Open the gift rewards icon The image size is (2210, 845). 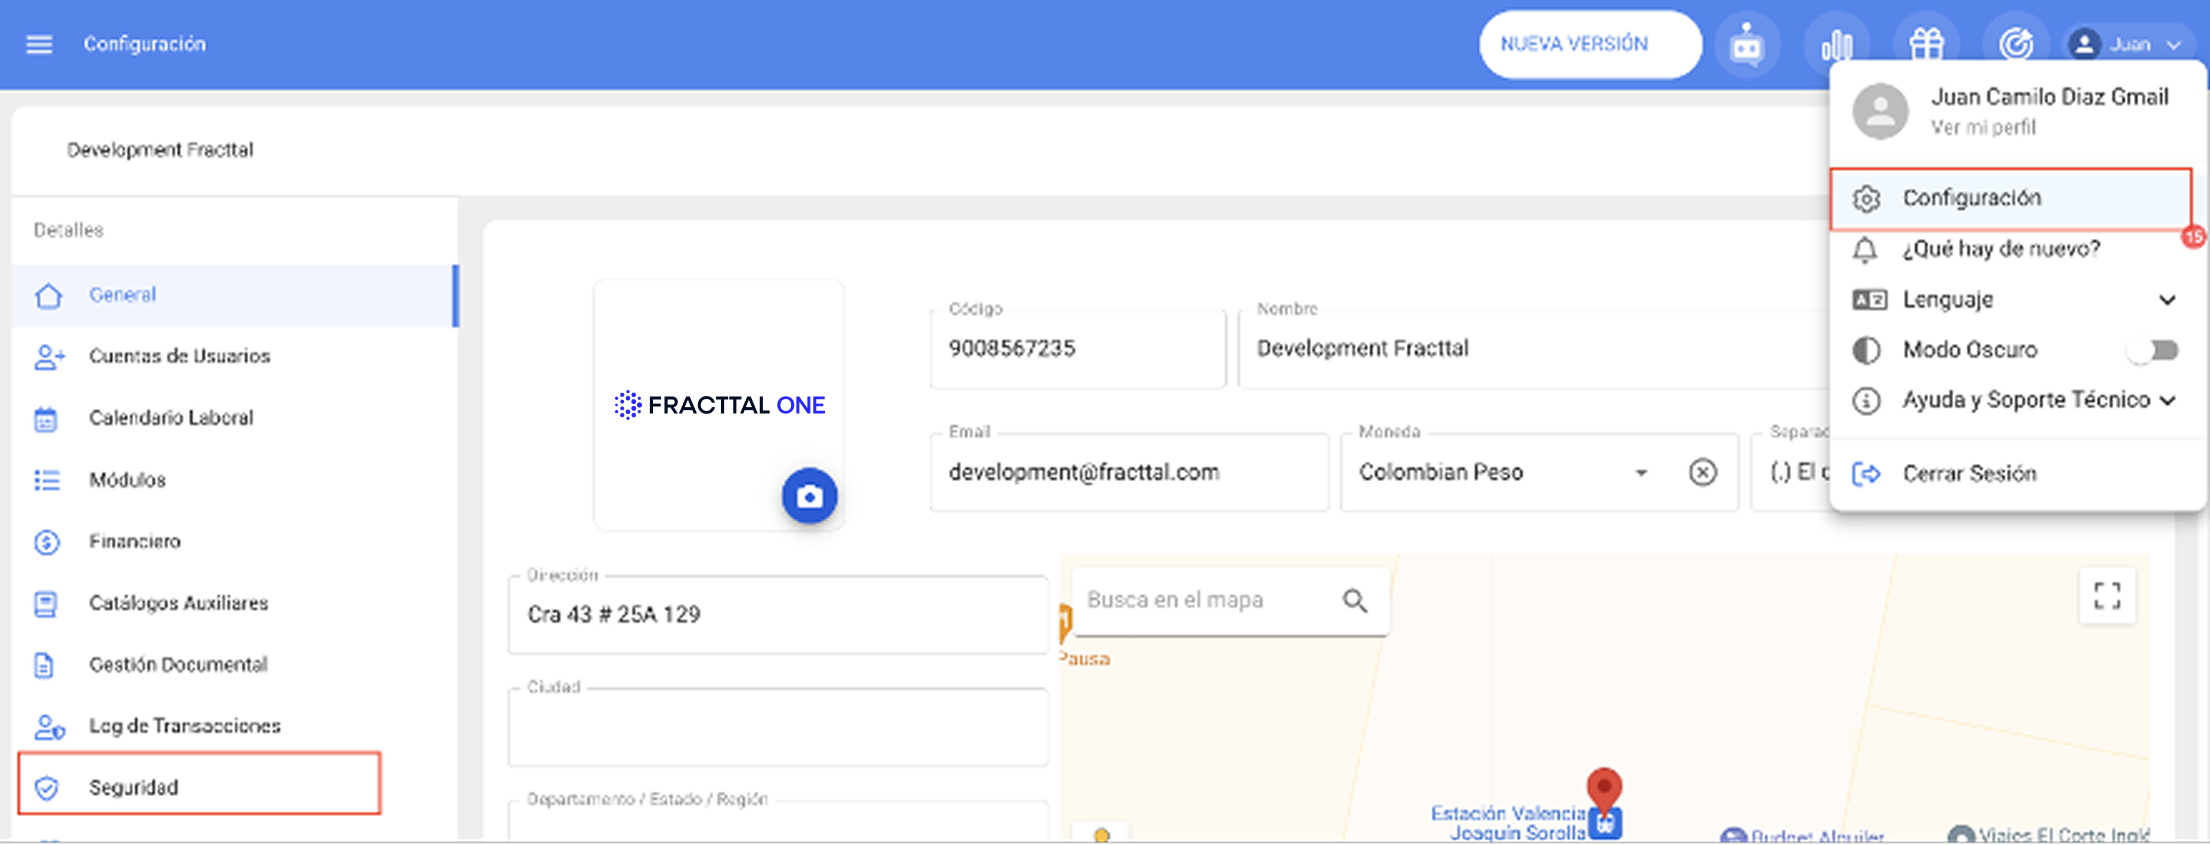click(x=1926, y=45)
